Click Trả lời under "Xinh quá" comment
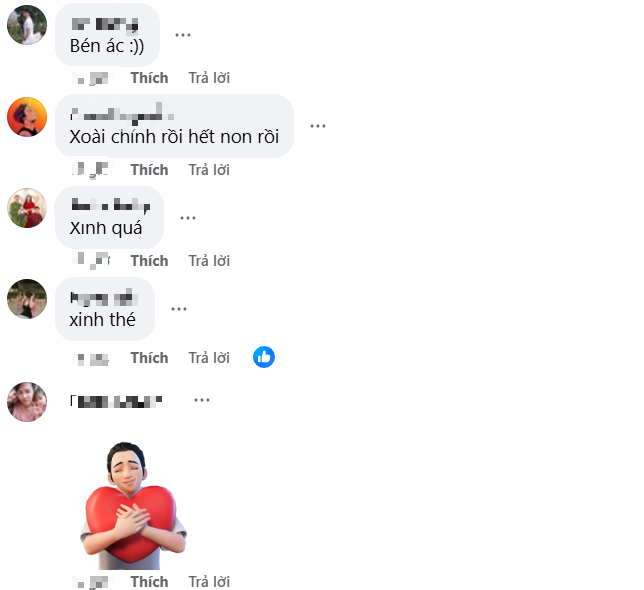Screen dimensions: 644x590 [x=209, y=261]
